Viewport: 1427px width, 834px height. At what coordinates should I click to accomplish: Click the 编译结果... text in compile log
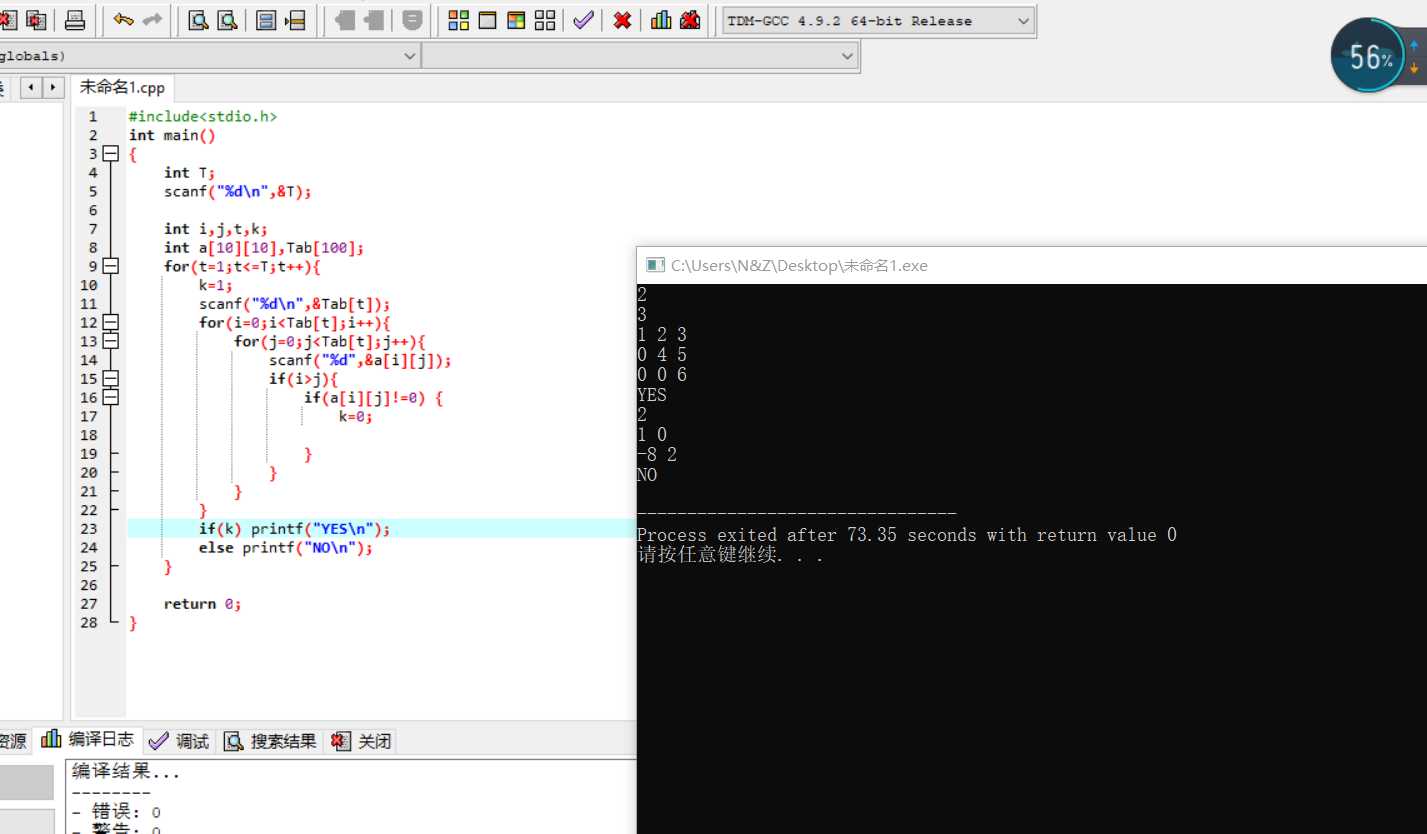pos(126,772)
